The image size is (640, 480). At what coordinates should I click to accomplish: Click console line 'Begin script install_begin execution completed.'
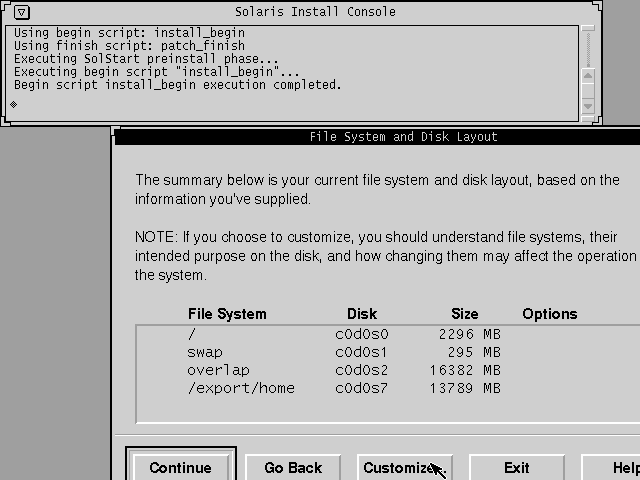[178, 85]
